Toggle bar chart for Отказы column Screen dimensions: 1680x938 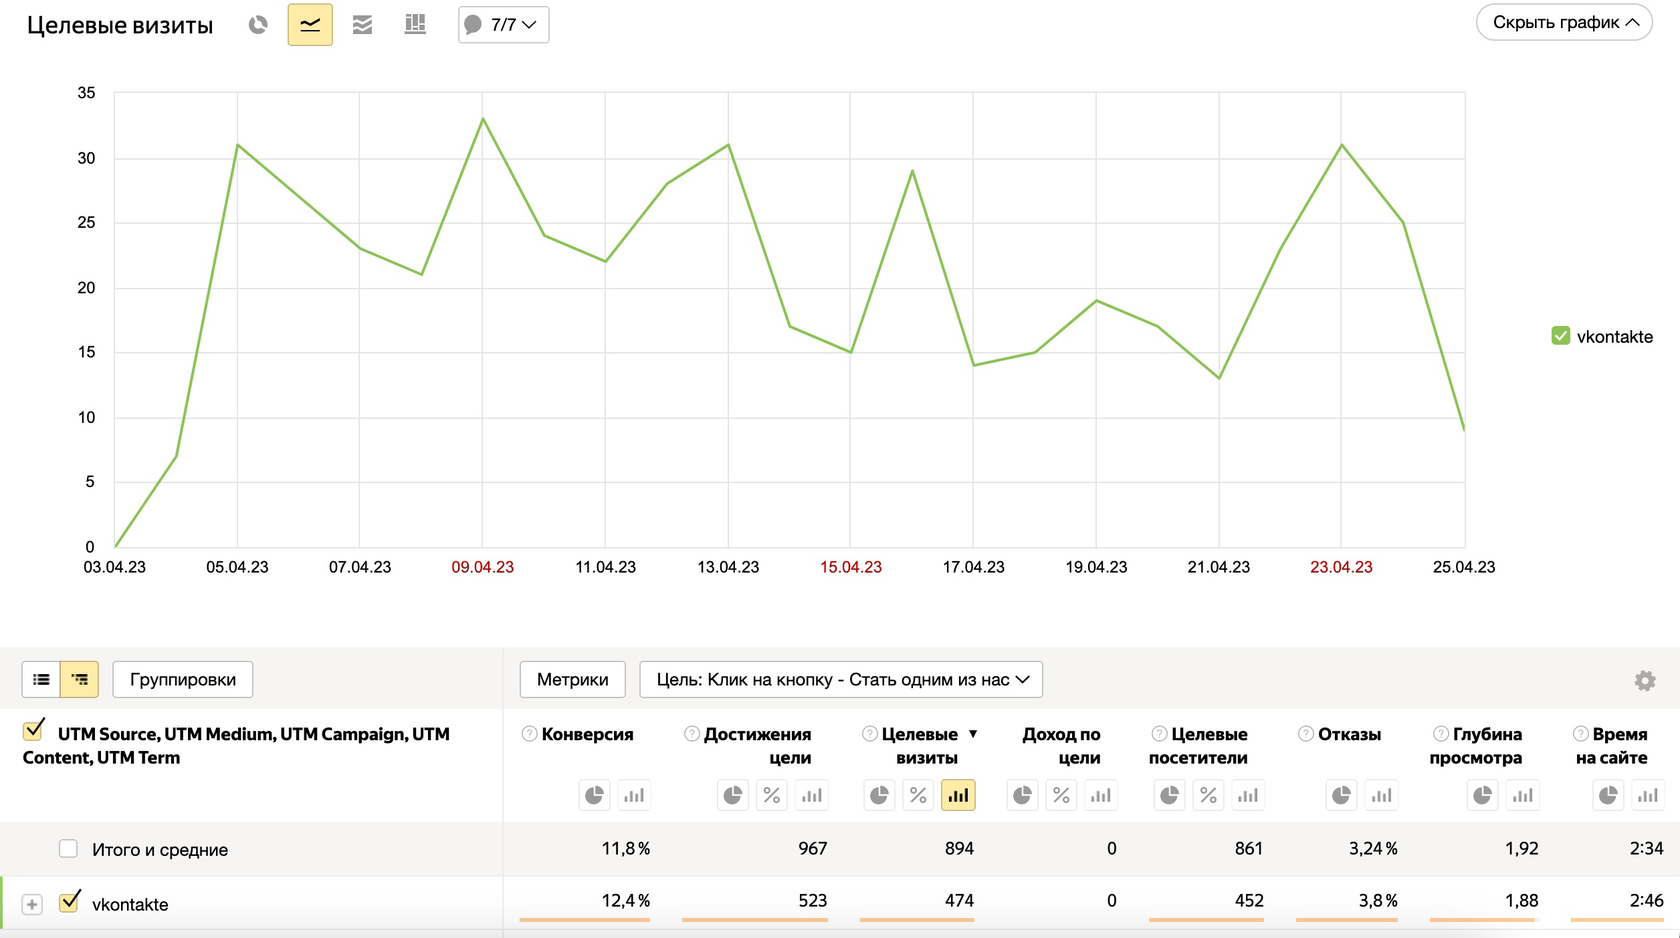tap(1381, 795)
